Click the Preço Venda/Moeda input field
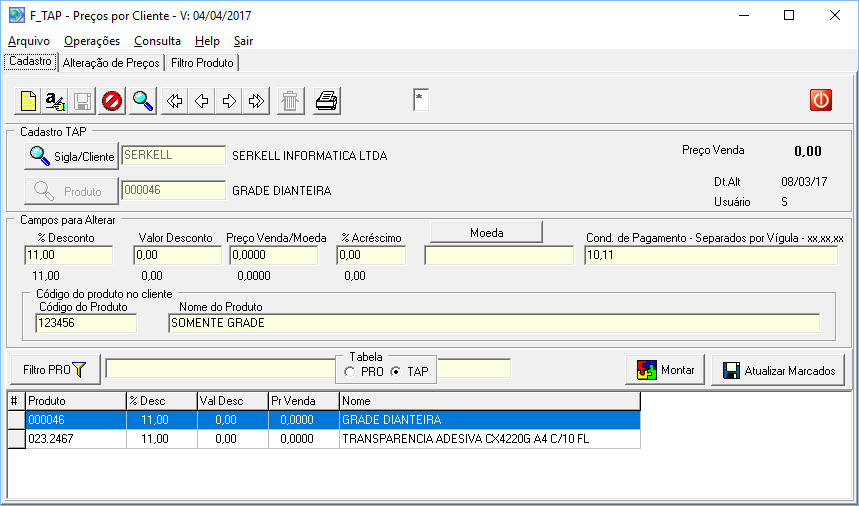The image size is (859, 506). pos(274,255)
